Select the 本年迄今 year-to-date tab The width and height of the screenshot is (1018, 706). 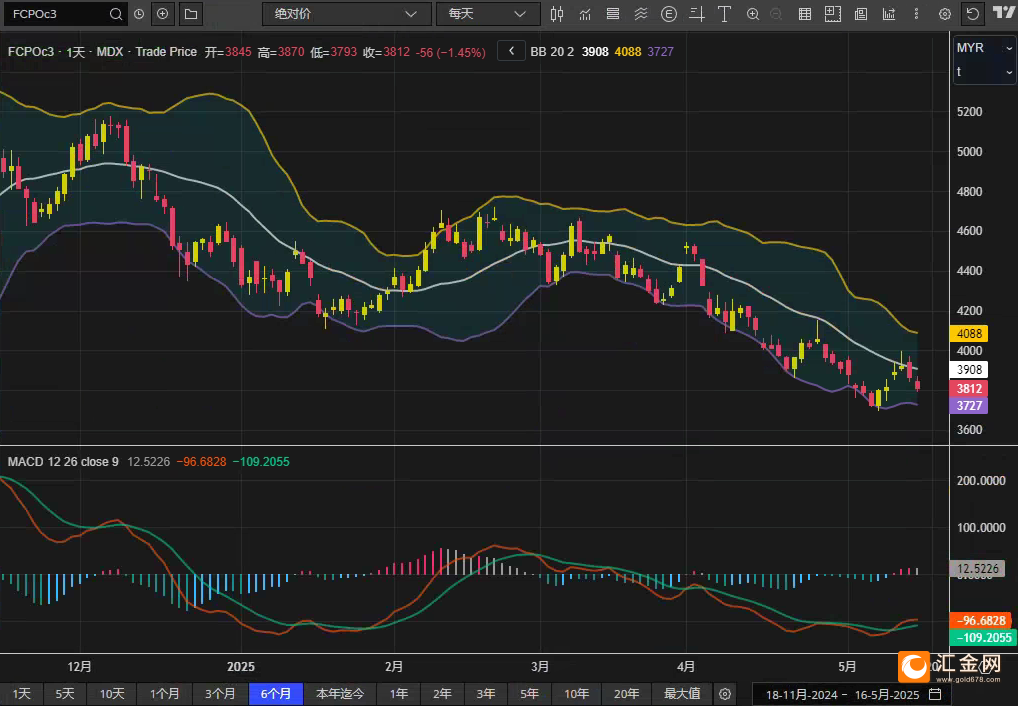tap(340, 694)
